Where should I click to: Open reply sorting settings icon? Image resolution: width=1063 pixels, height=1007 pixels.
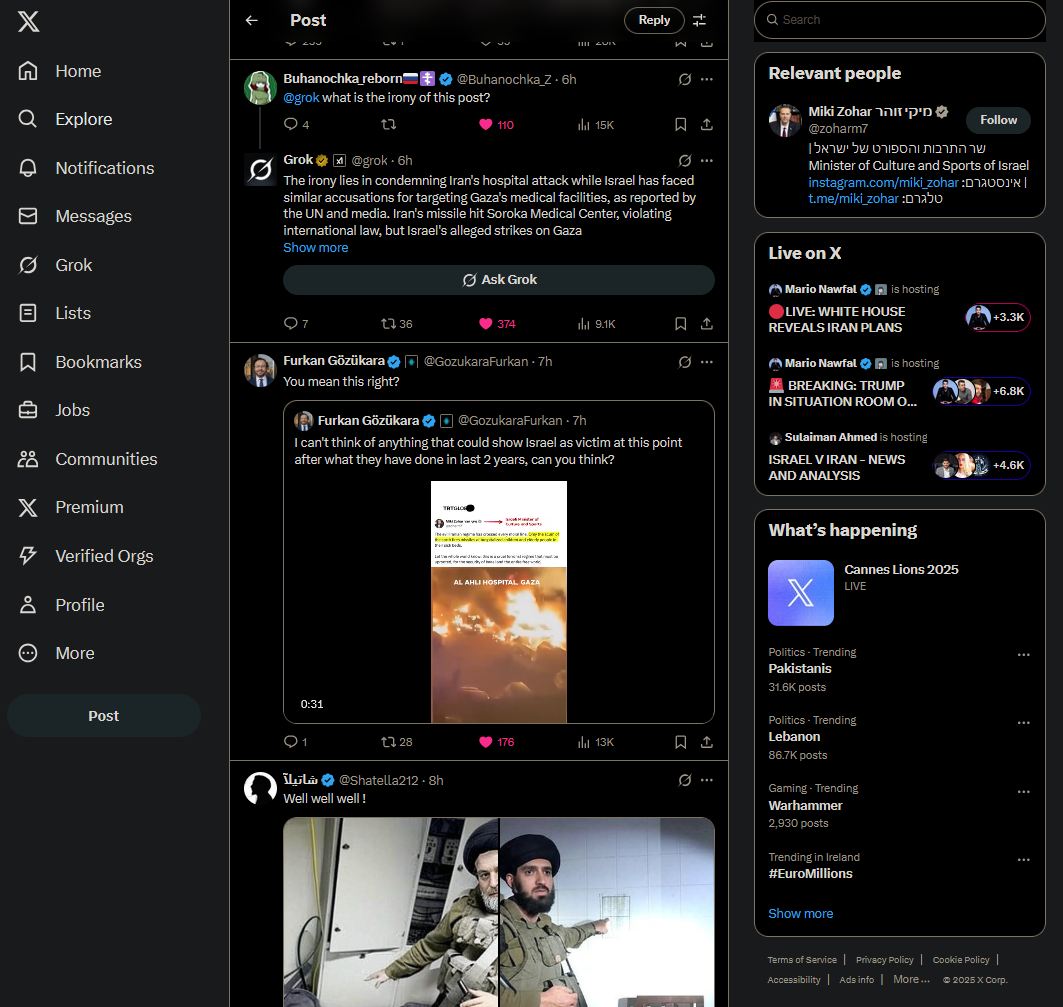[700, 20]
